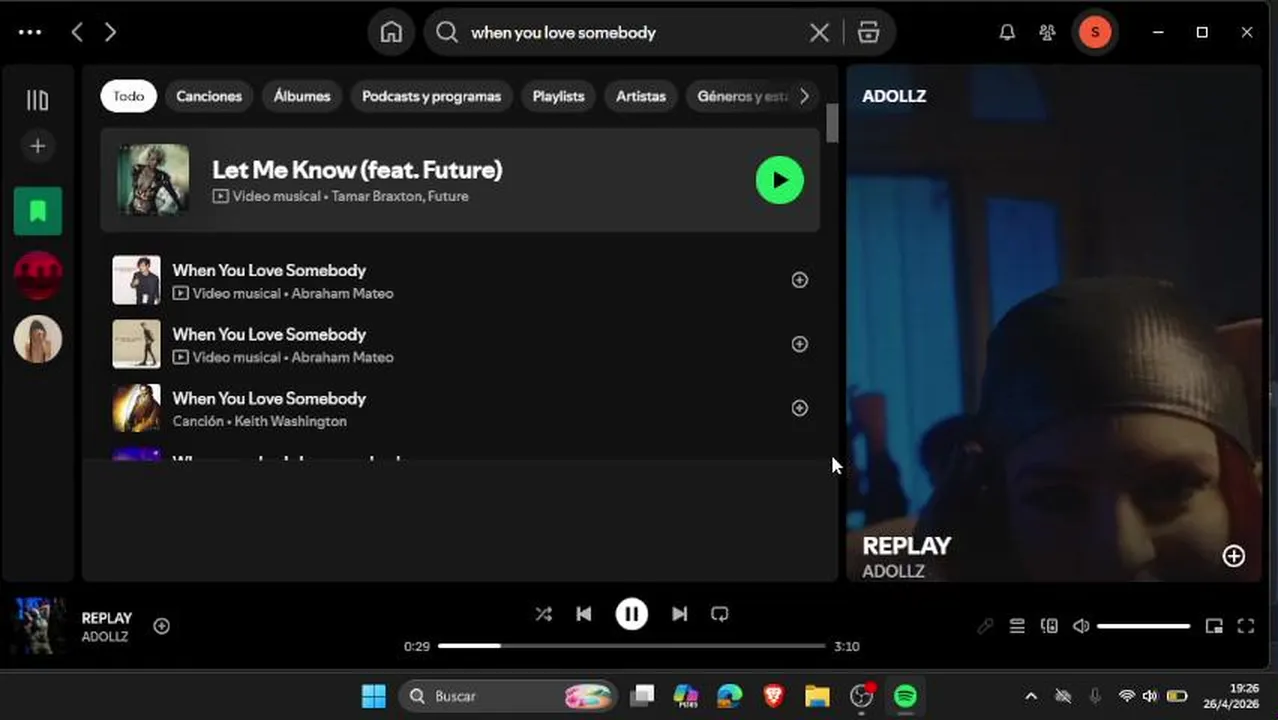Toggle the lyrics microphone icon
The image size is (1278, 720).
coord(985,626)
